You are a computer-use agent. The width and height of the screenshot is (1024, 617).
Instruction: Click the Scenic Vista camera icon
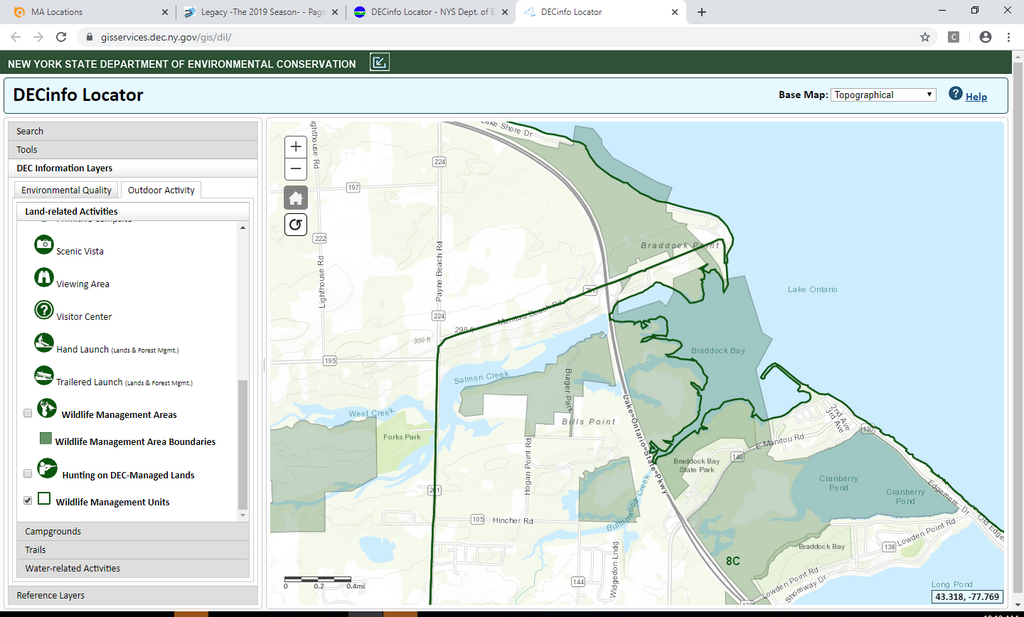(44, 245)
